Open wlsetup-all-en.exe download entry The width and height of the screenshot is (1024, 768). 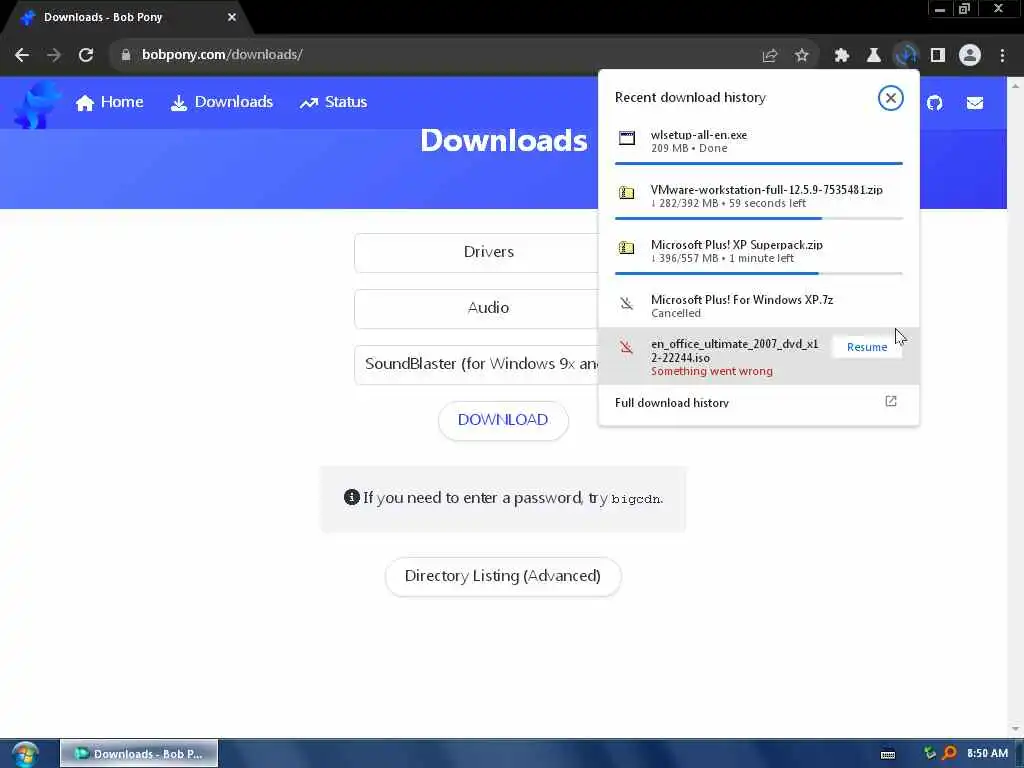click(x=758, y=142)
